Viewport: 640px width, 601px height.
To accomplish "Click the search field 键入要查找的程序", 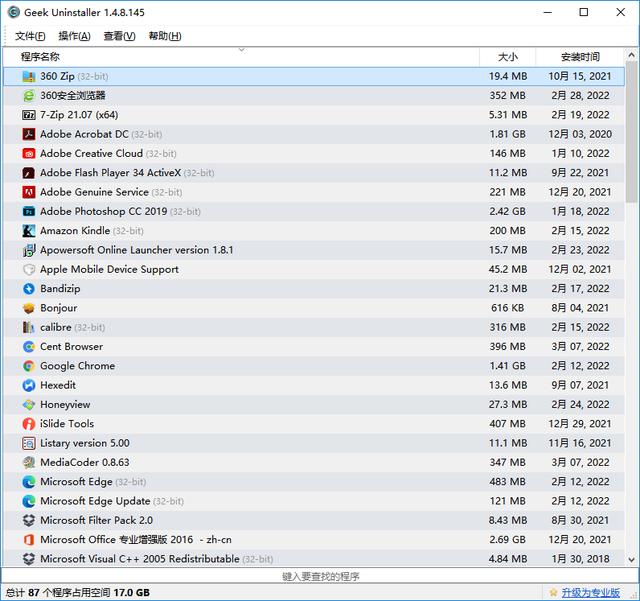I will [320, 576].
